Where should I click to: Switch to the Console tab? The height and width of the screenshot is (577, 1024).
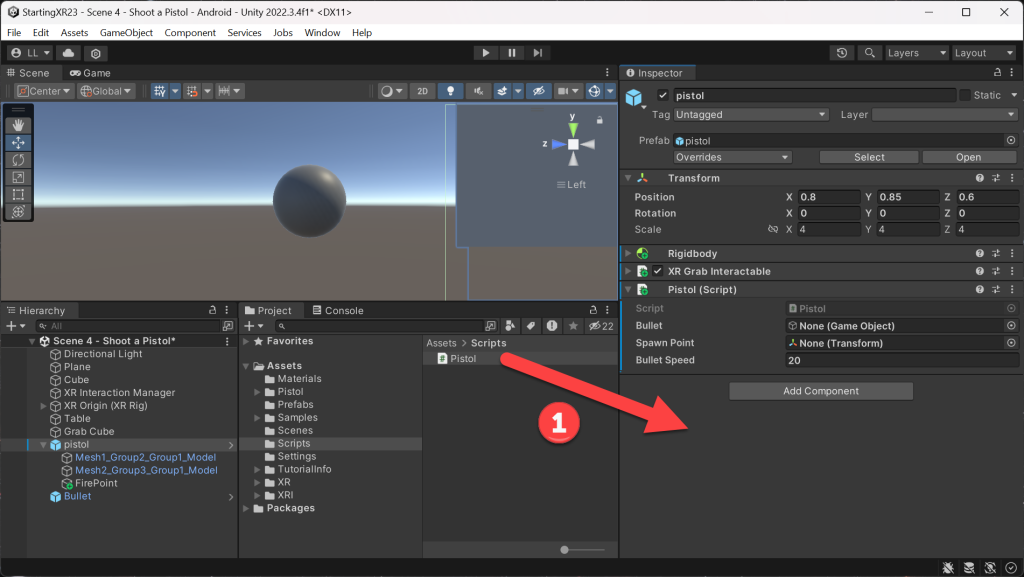[338, 310]
